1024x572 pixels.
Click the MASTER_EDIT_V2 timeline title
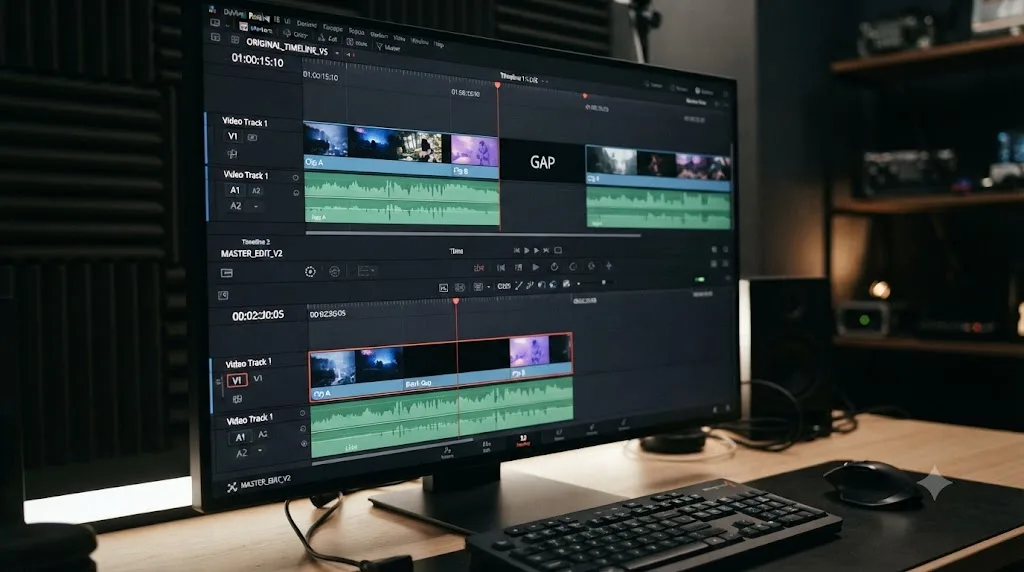(x=251, y=253)
